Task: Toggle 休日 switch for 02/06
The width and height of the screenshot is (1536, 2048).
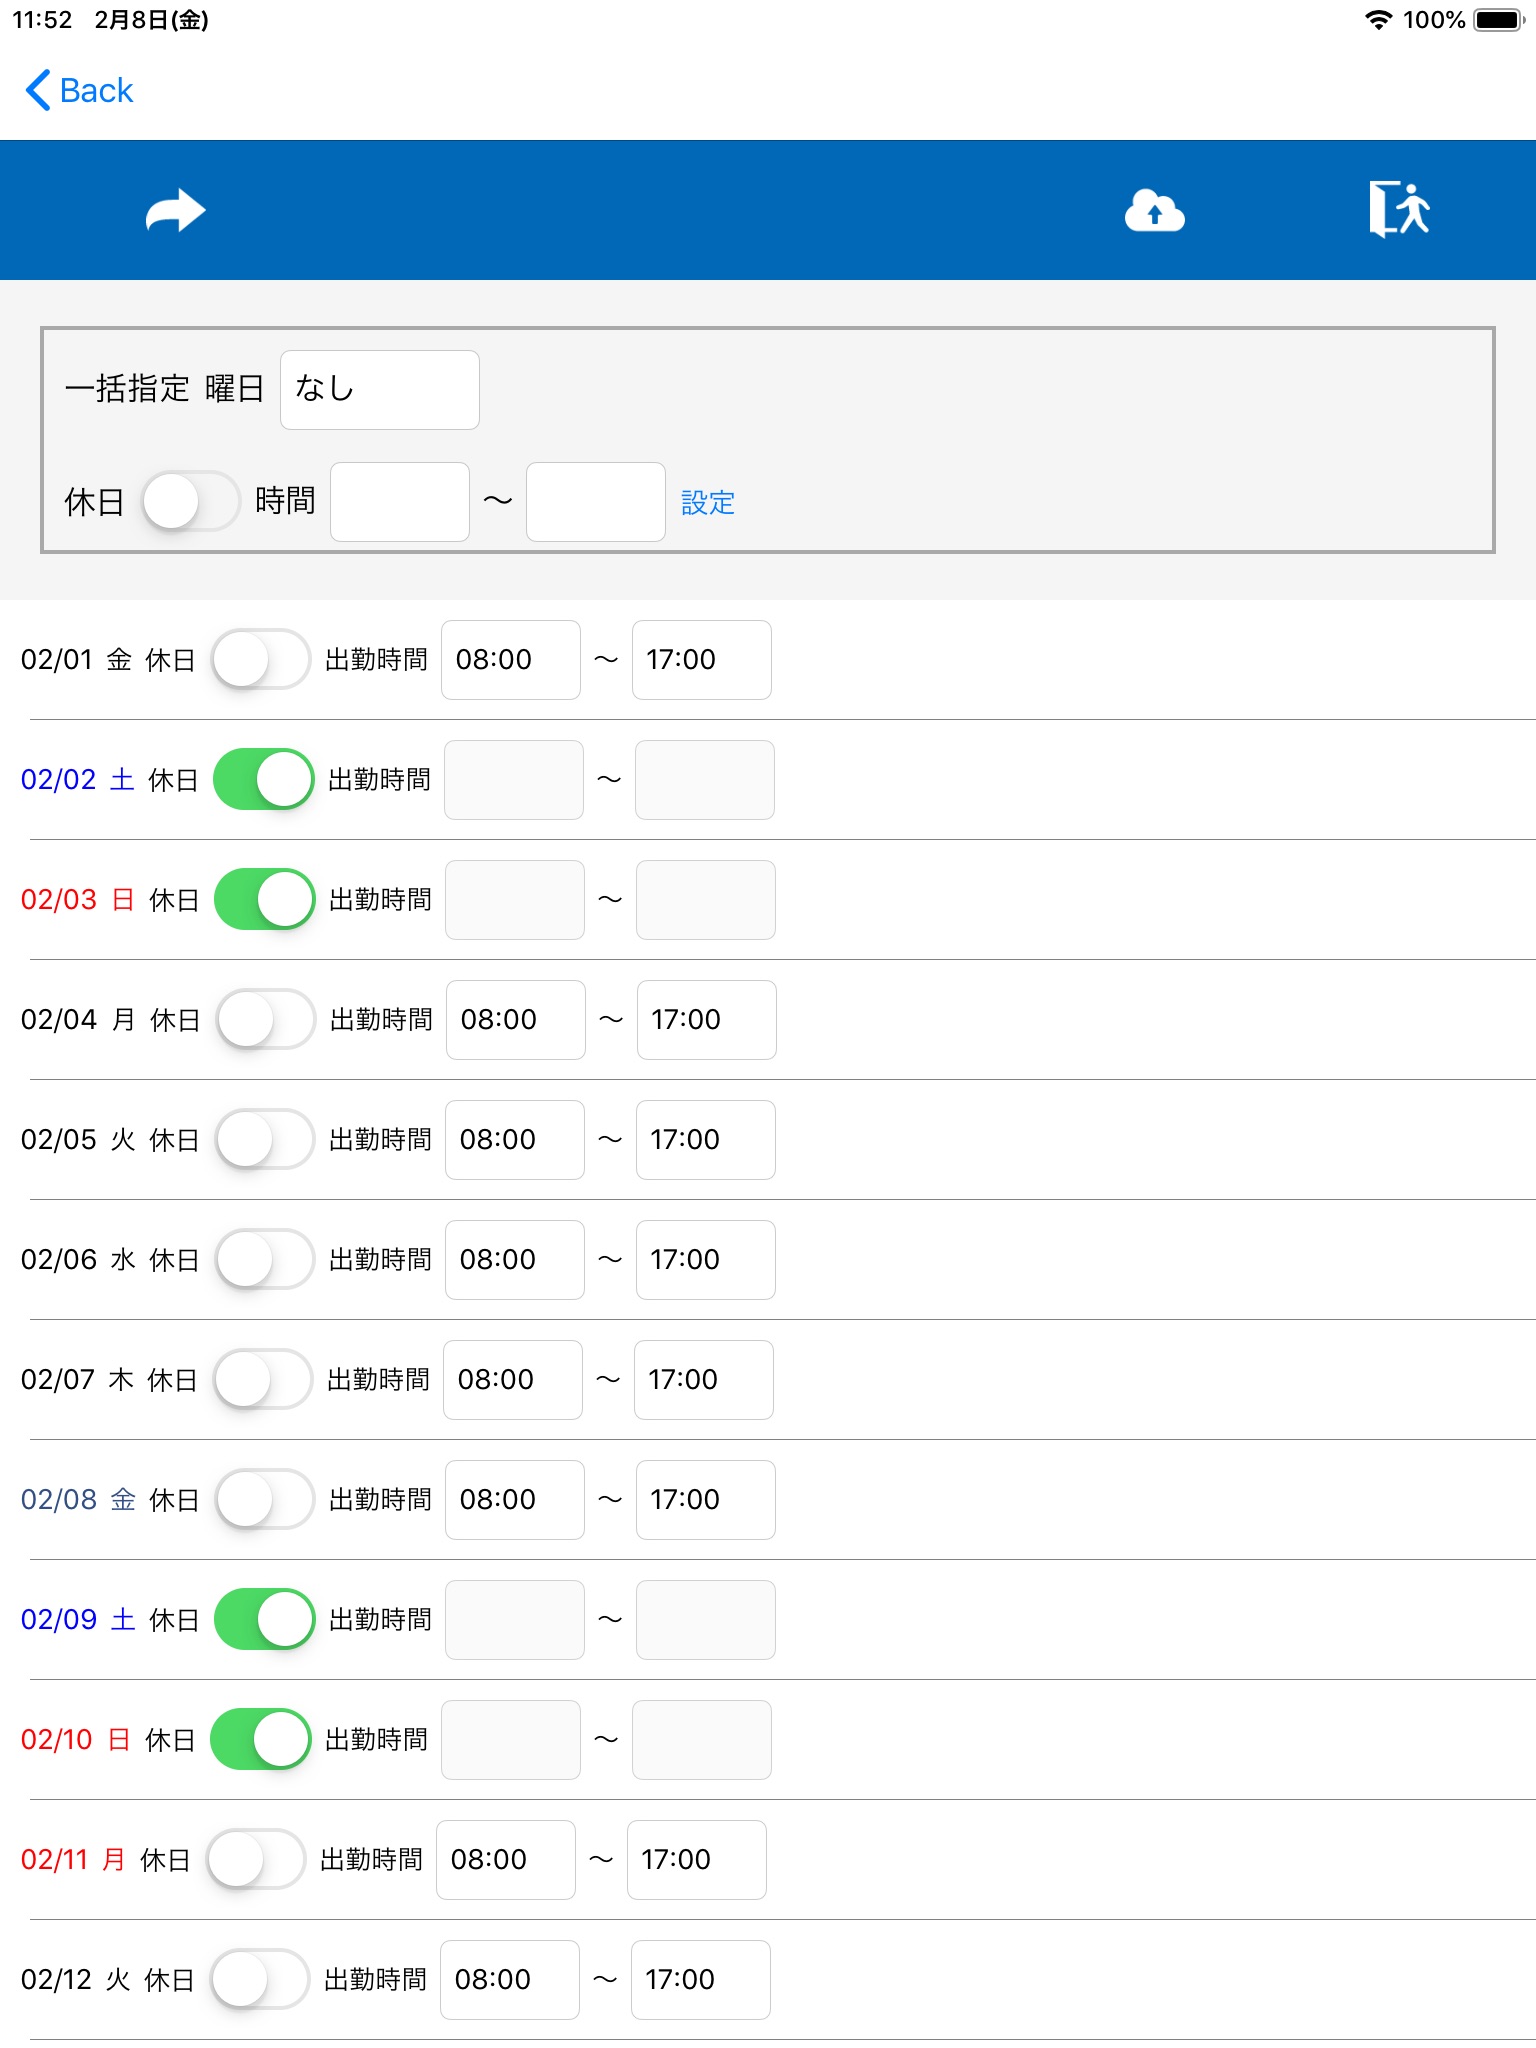Action: [x=265, y=1260]
